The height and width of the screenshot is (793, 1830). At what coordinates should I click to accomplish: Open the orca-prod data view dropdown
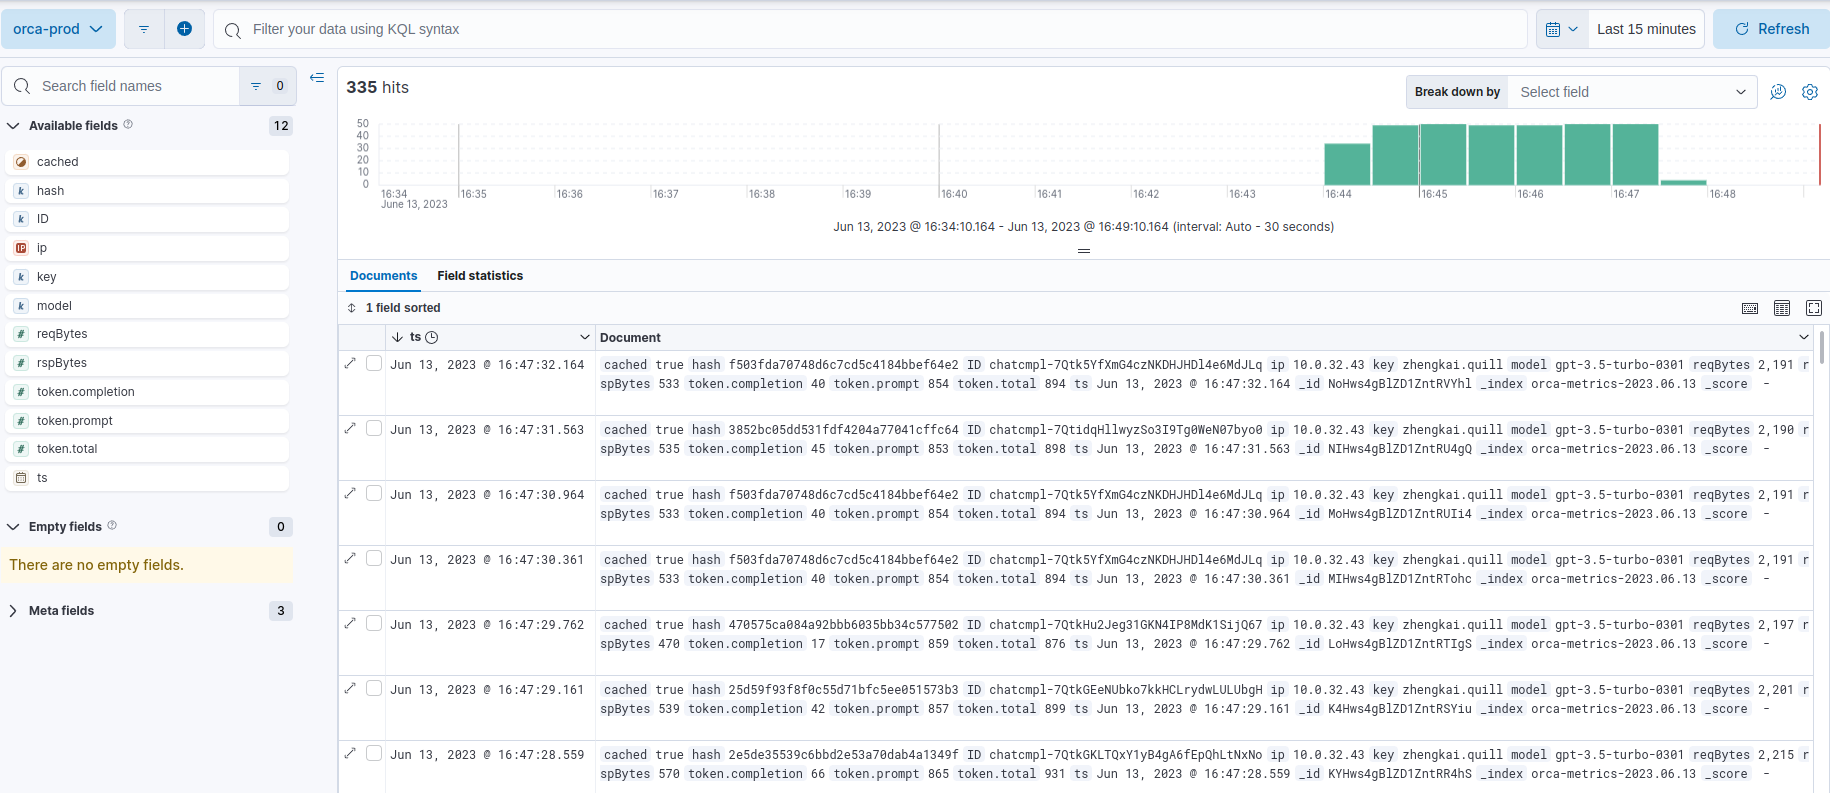point(58,29)
